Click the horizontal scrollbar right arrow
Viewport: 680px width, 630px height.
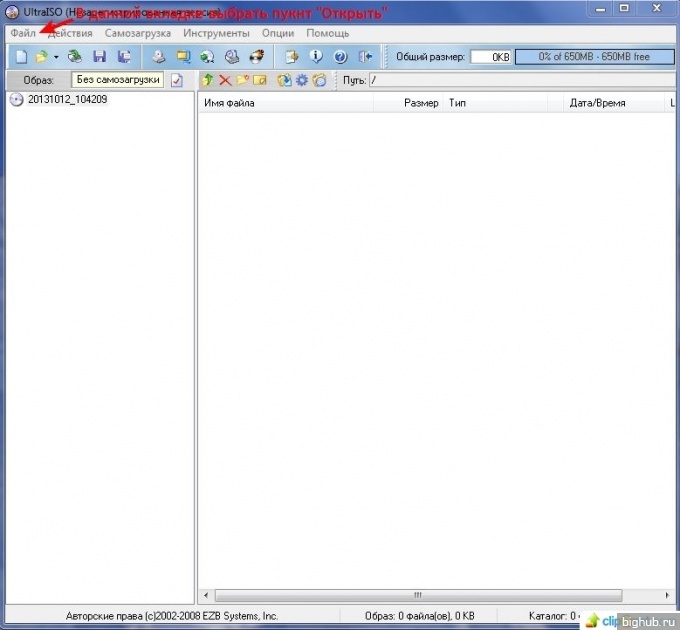coord(667,595)
